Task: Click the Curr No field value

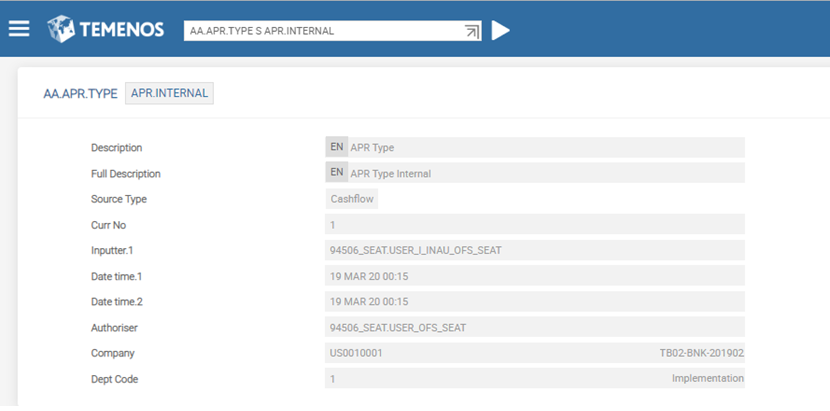Action: click(333, 225)
